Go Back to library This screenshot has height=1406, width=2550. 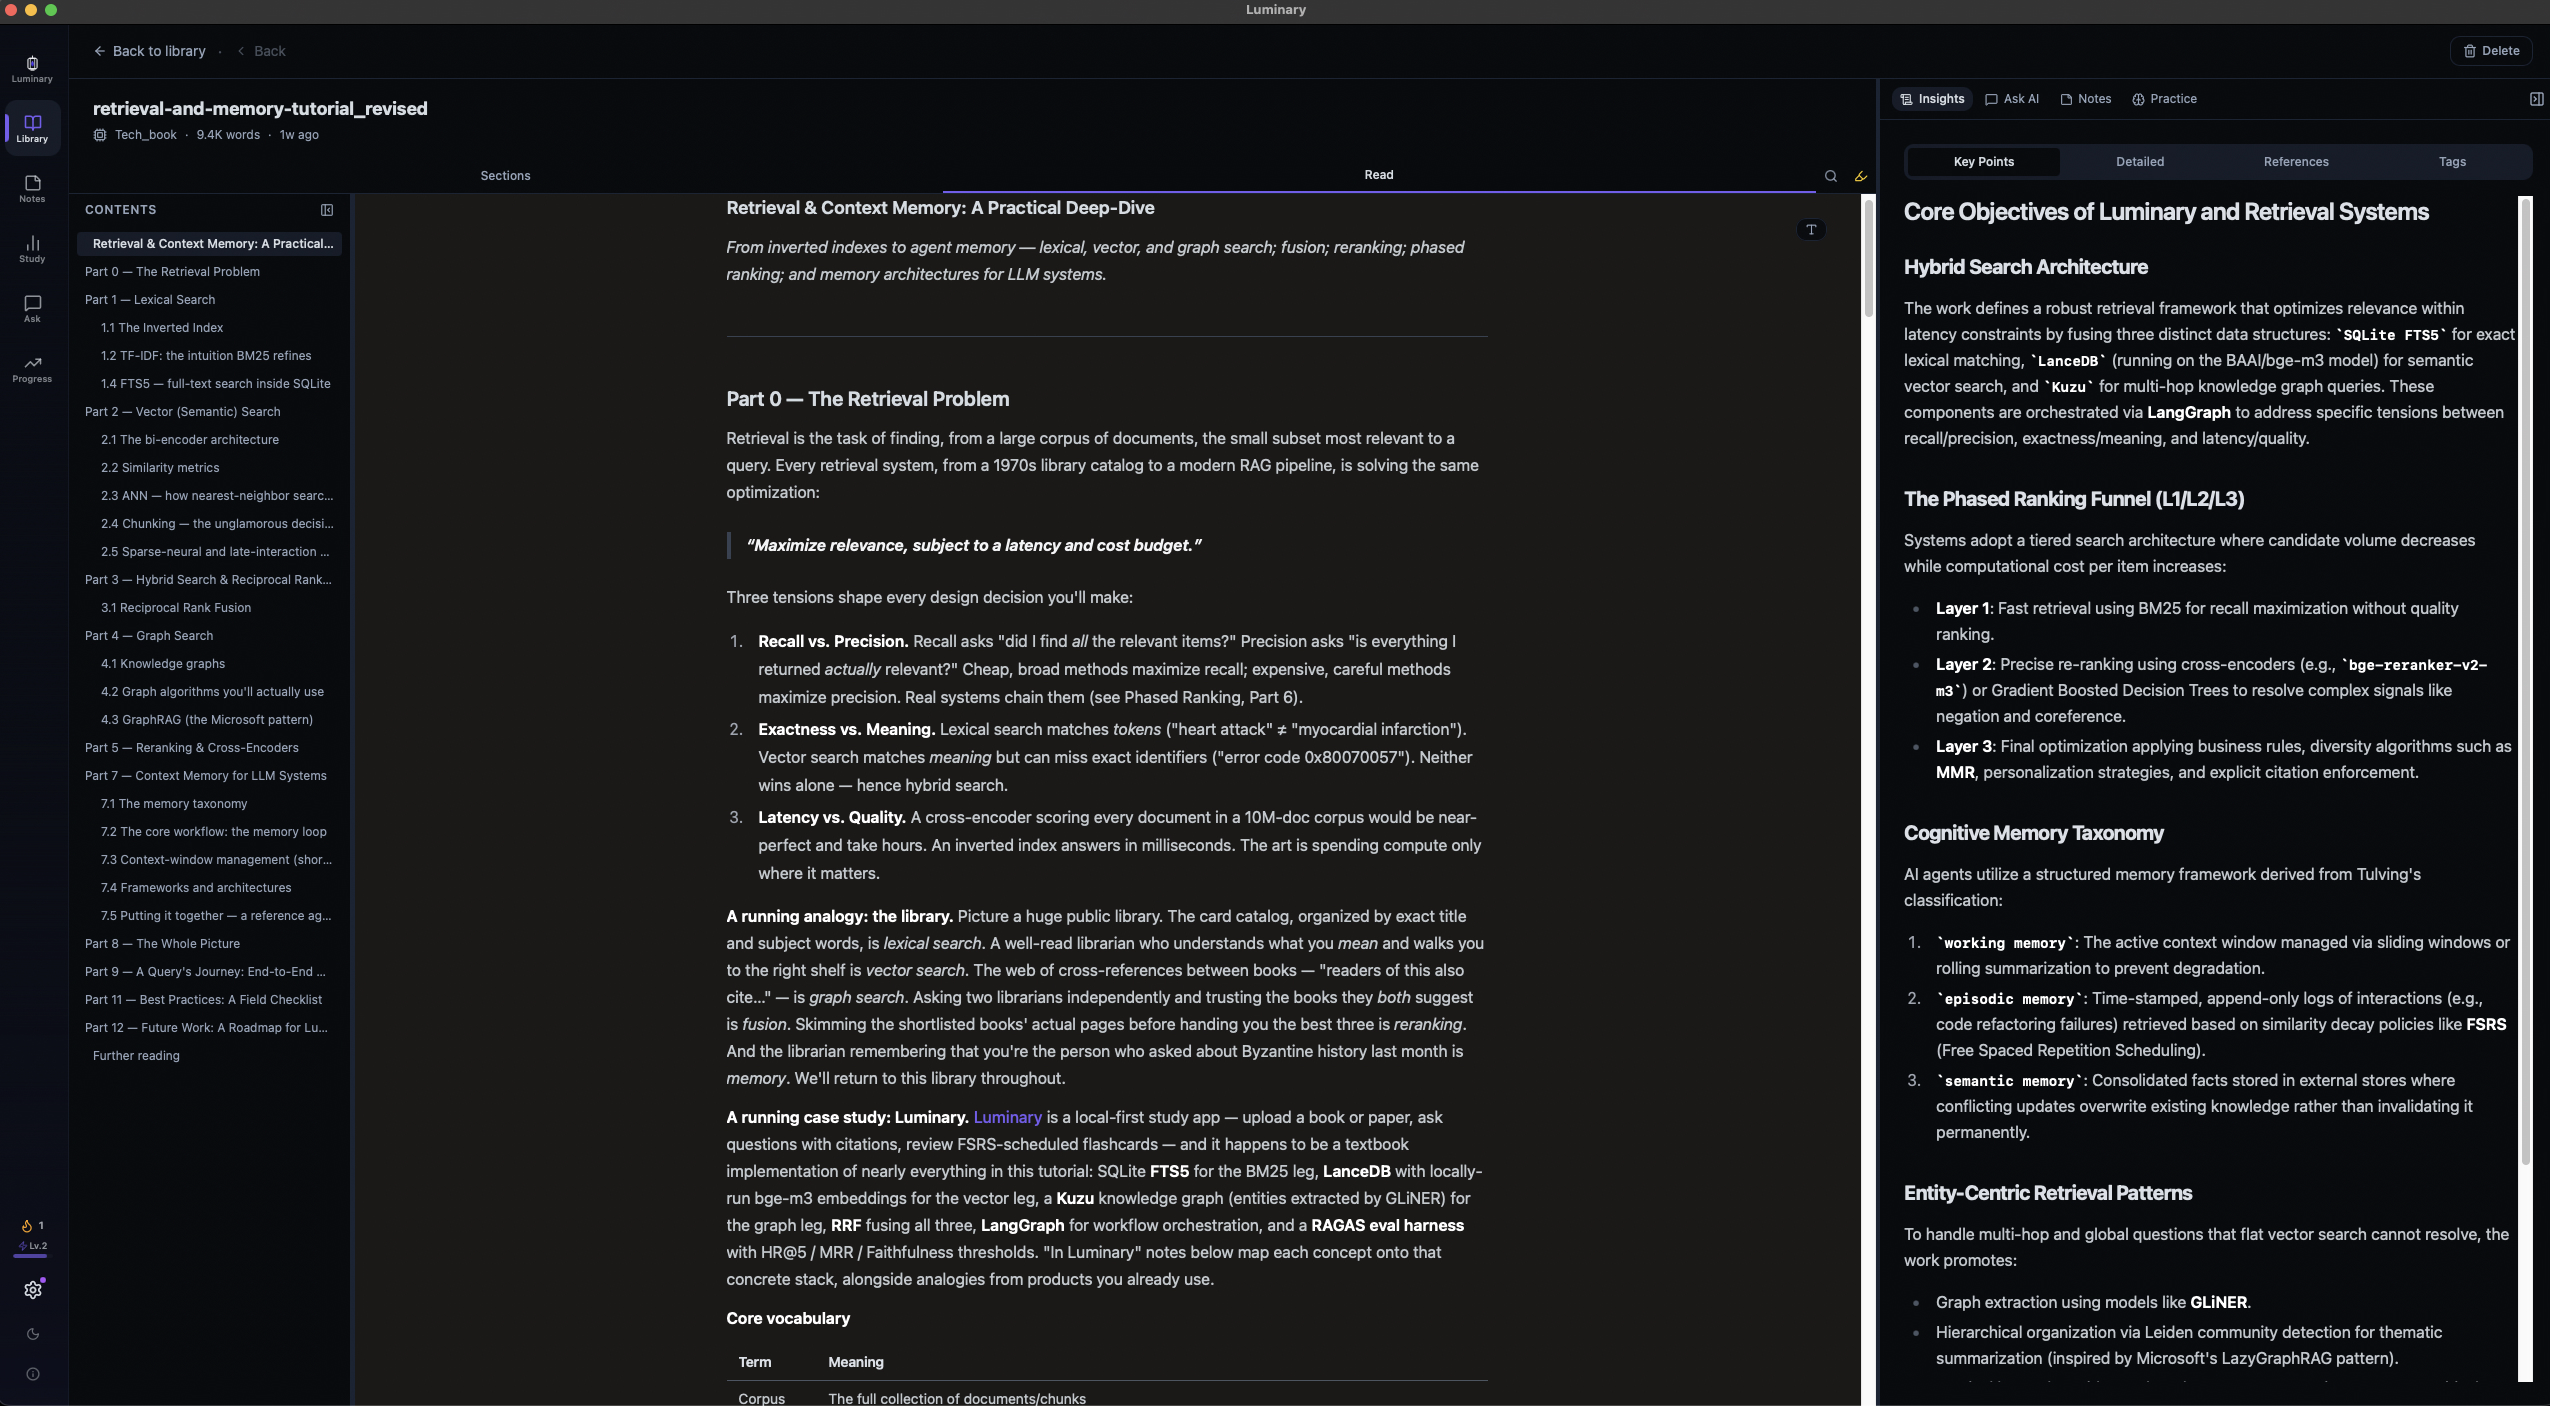[150, 51]
